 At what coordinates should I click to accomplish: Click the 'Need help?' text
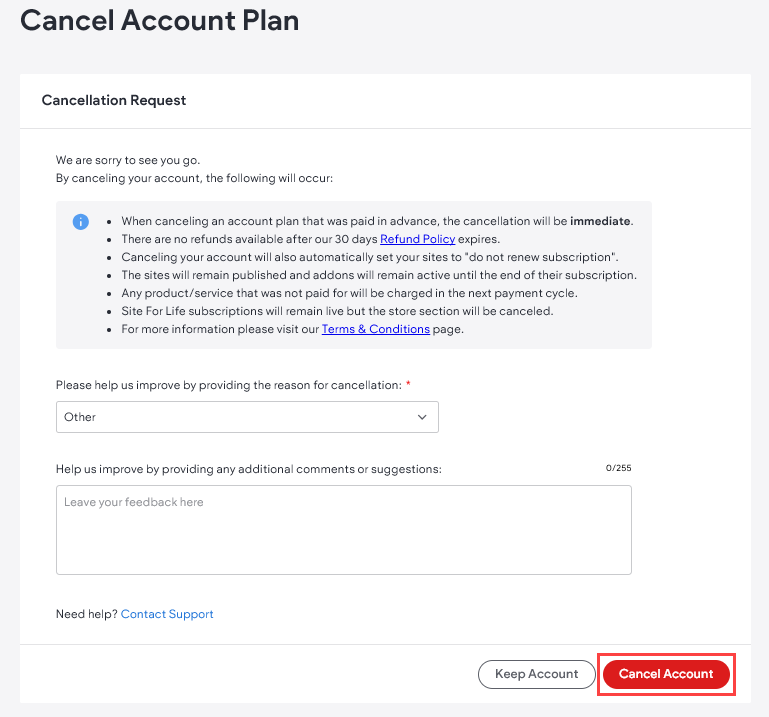[x=87, y=614]
